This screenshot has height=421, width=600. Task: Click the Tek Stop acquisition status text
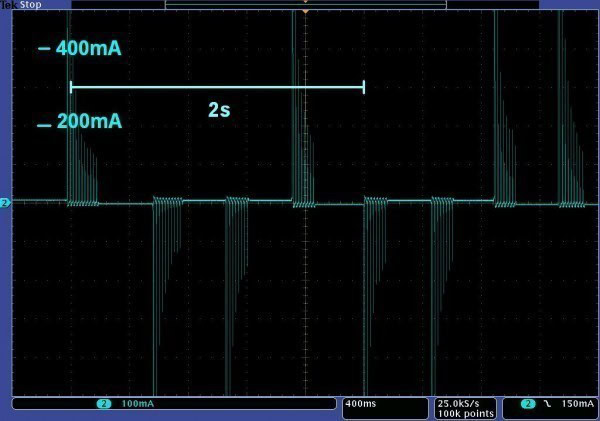(21, 5)
